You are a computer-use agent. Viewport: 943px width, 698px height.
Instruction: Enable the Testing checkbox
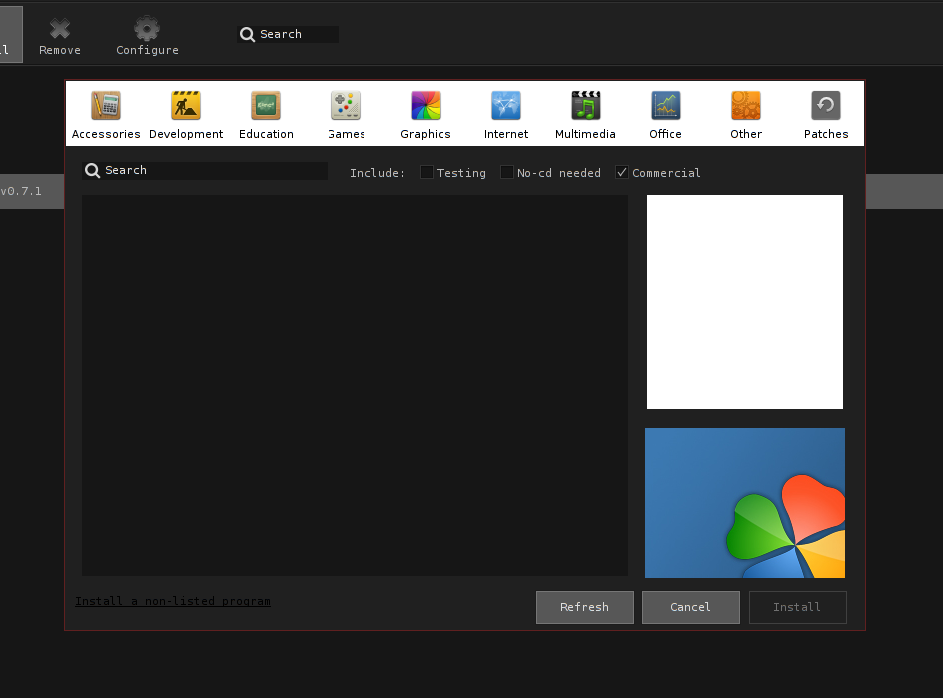pos(426,172)
